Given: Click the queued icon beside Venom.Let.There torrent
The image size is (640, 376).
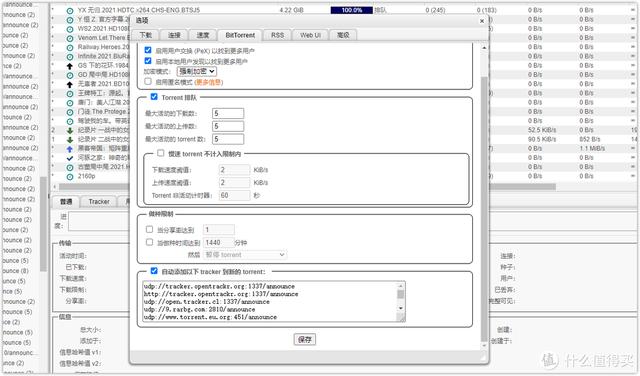Looking at the screenshot, I should (70, 38).
